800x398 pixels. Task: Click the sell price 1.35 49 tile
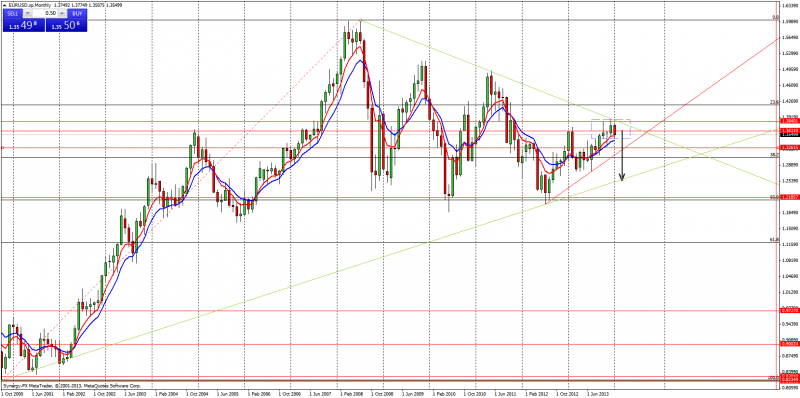tap(23, 24)
